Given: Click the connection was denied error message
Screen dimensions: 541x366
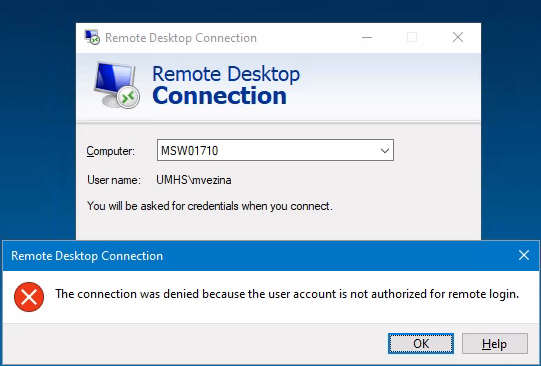Looking at the screenshot, I should coord(287,294).
